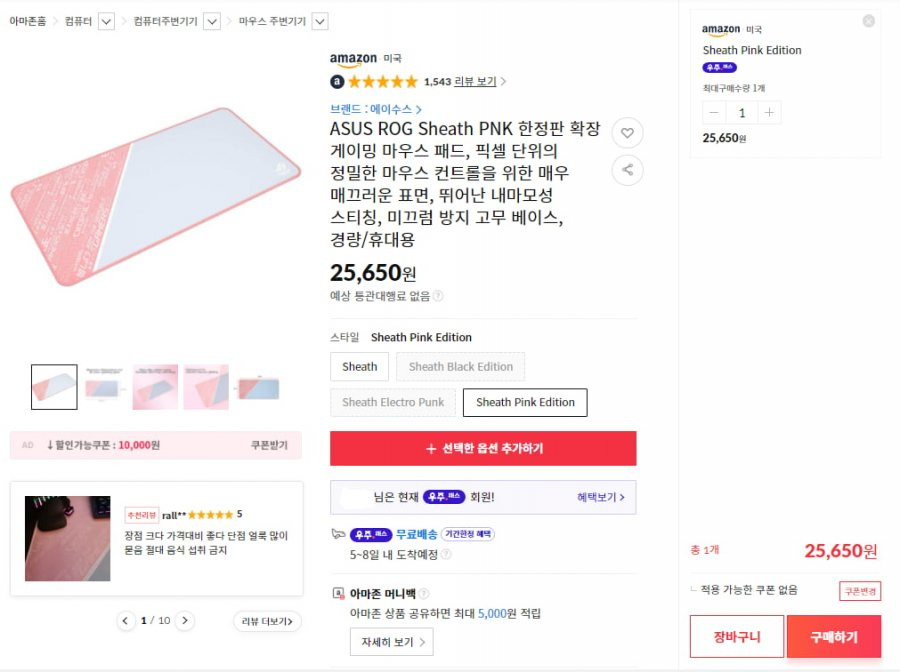
Task: Decrease quantity with minus button
Action: 713,112
